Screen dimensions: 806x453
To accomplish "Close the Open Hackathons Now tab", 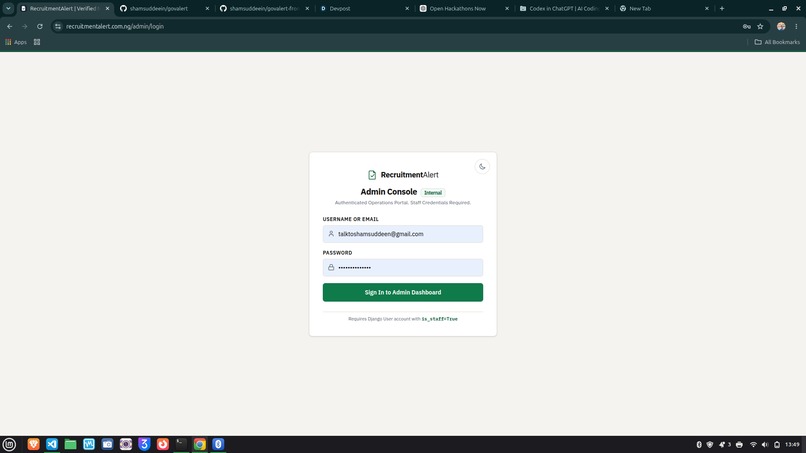I will point(507,8).
